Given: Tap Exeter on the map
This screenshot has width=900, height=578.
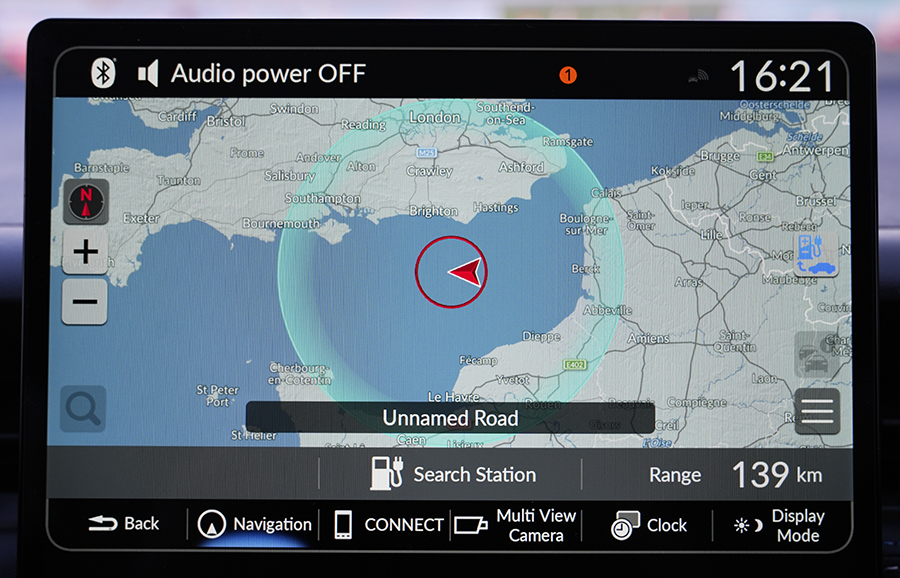Looking at the screenshot, I should 141,218.
